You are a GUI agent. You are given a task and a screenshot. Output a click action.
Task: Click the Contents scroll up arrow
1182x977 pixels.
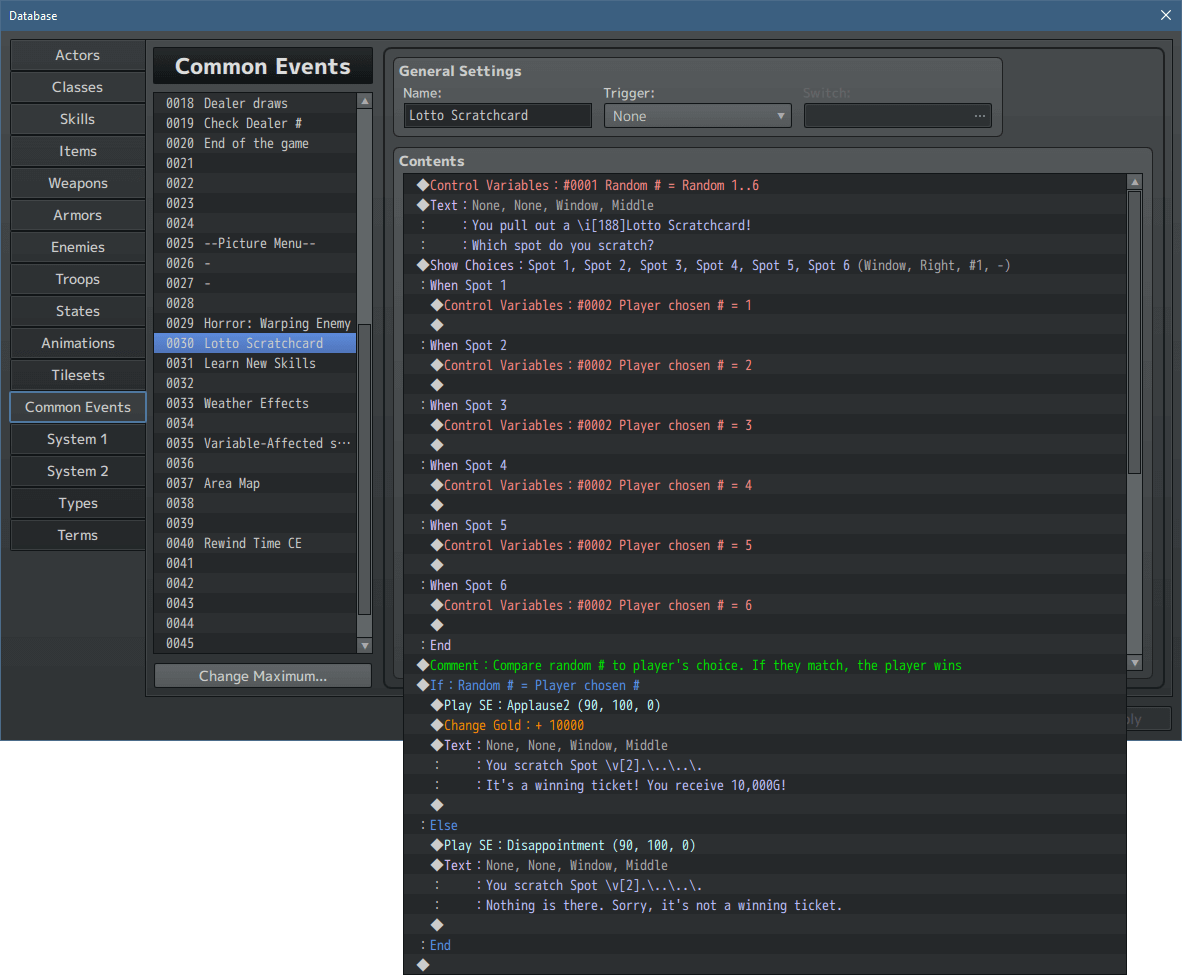pos(1135,182)
